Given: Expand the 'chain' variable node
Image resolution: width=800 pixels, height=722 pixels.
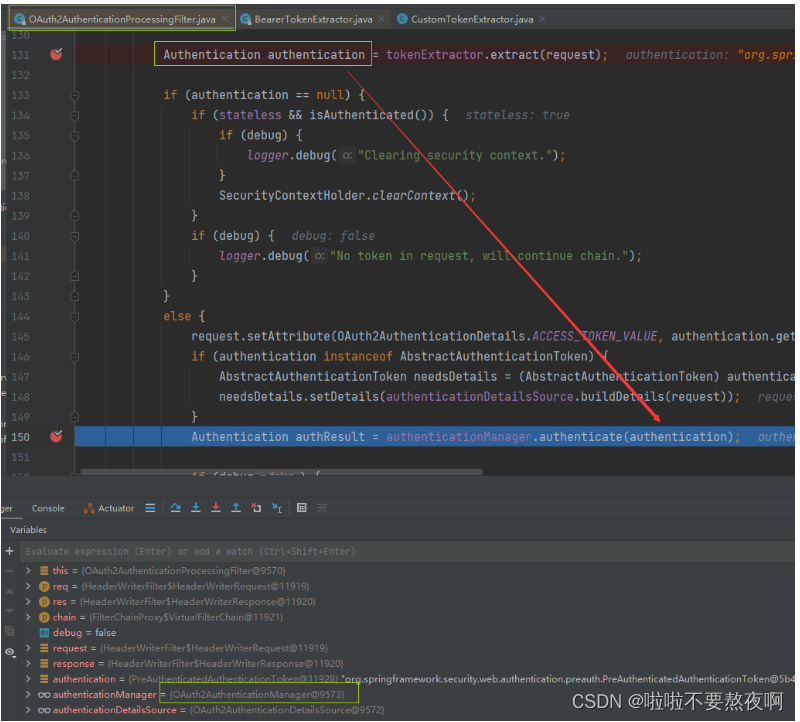Looking at the screenshot, I should (x=28, y=617).
